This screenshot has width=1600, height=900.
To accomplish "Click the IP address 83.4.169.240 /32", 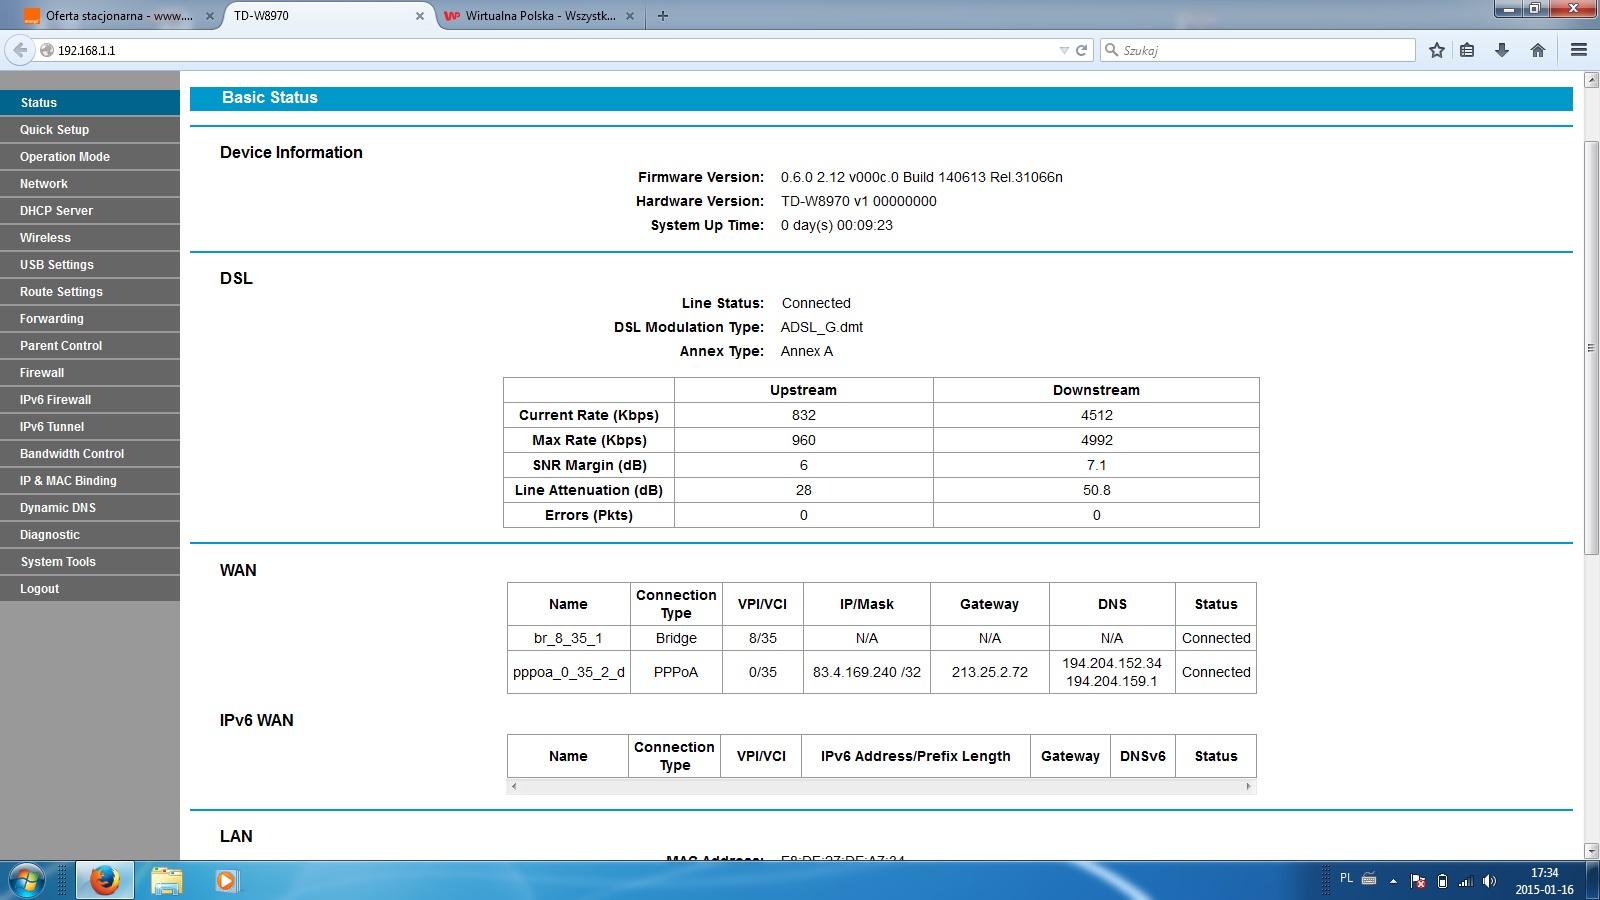I will coord(867,672).
